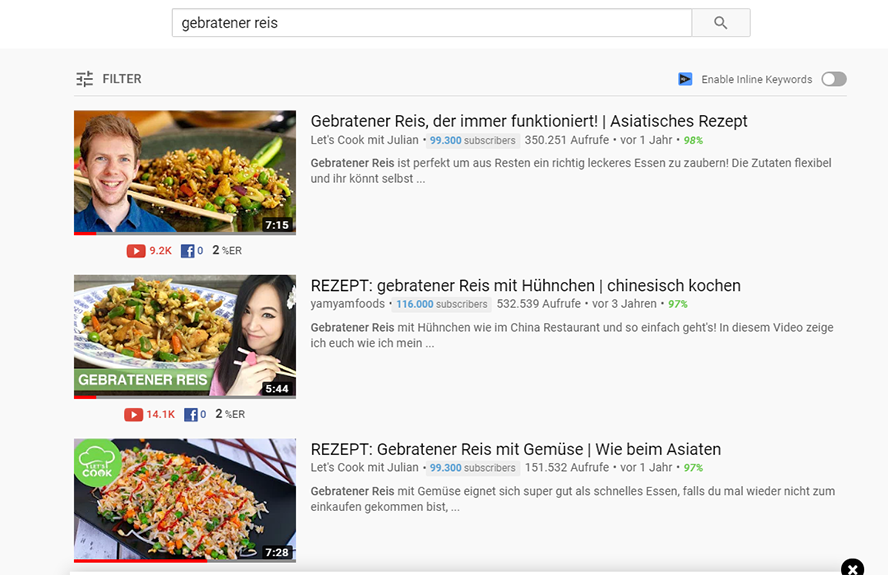Viewport: 888px width, 575px height.
Task: Click the '2 %ER' engagement stat under first video
Action: 227,250
